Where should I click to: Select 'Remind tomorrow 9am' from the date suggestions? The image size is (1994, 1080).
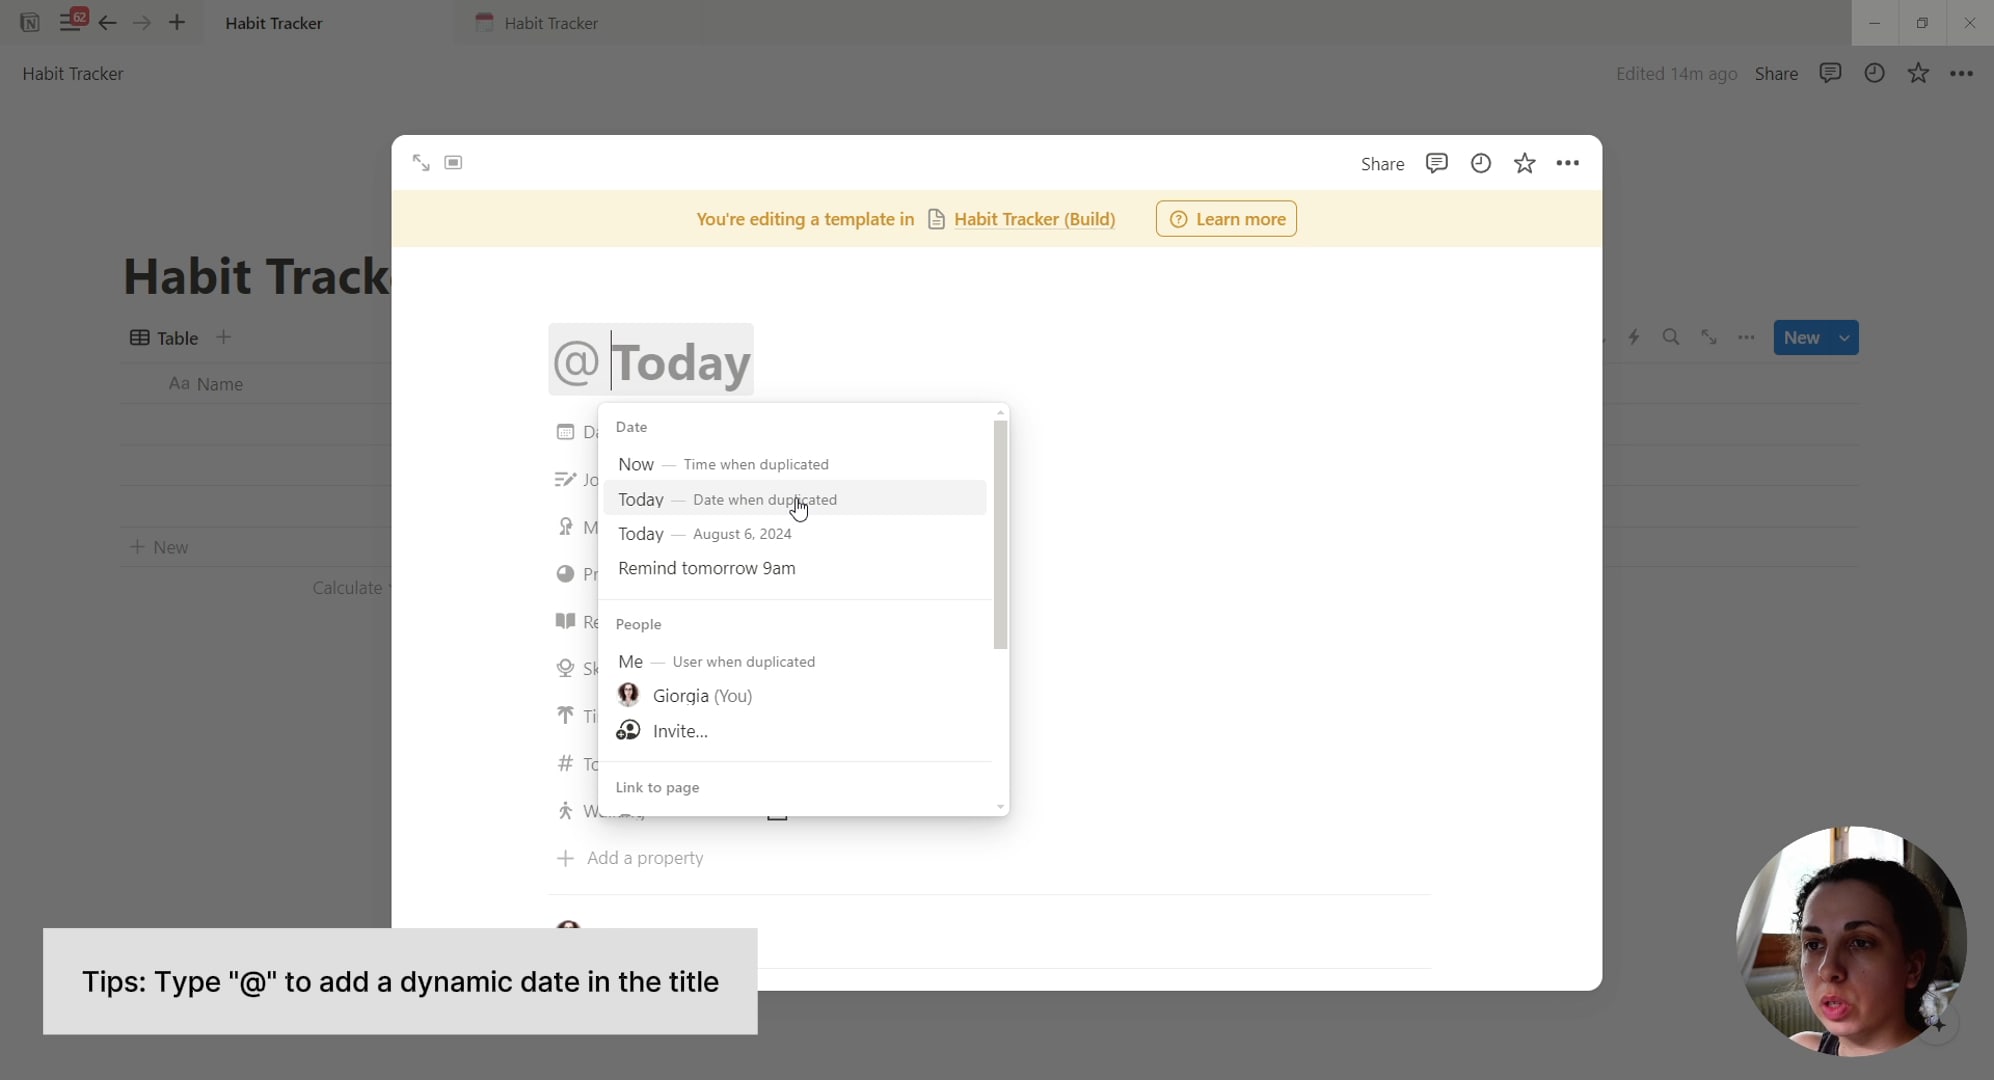(706, 568)
